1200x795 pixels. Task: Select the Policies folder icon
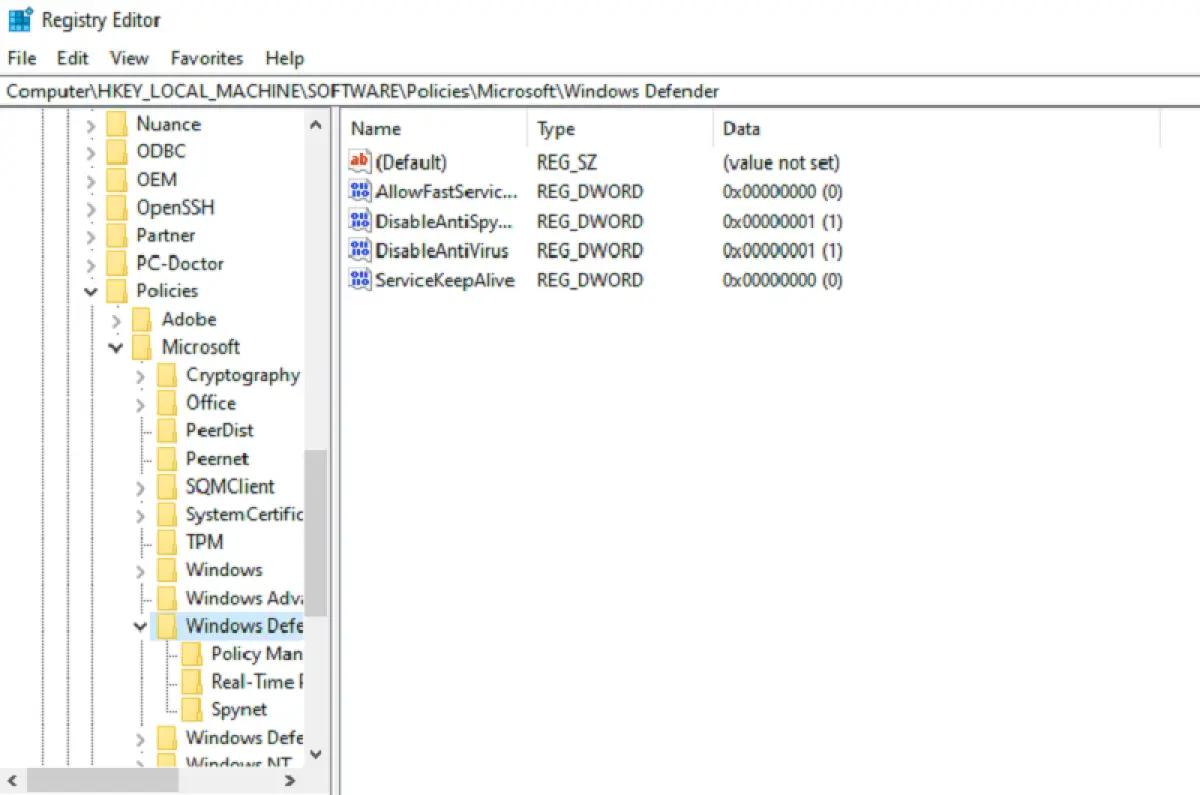pos(118,291)
